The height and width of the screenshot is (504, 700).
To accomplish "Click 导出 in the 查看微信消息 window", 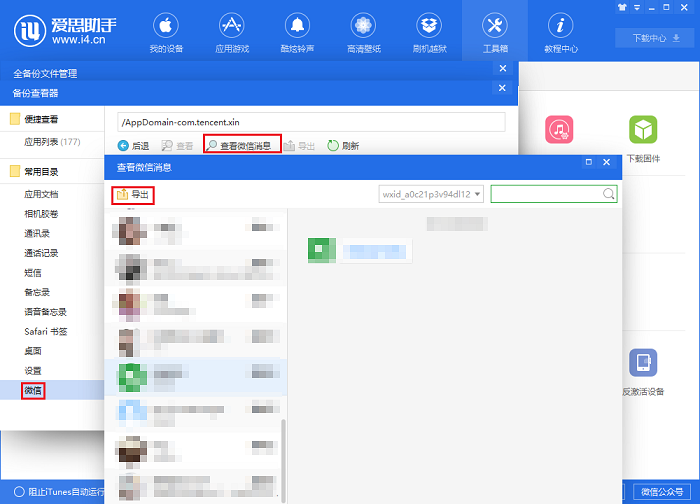I will click(133, 195).
